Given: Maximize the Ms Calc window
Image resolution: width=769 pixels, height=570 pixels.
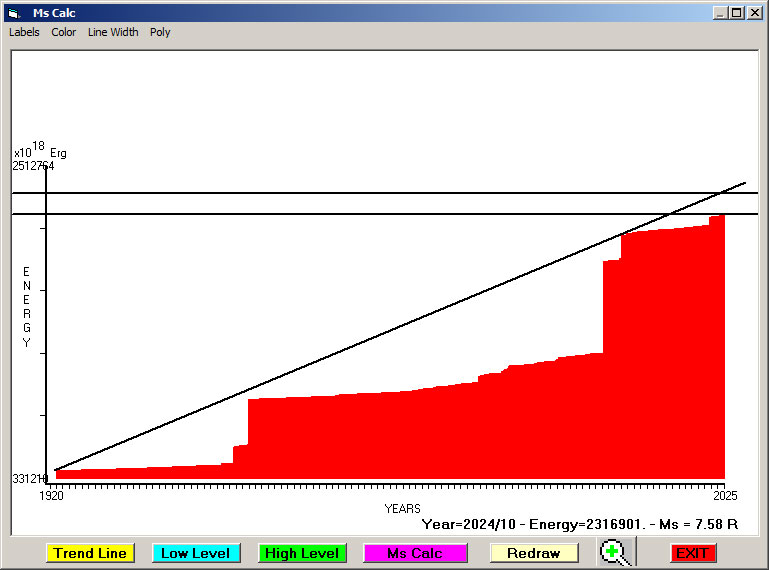Looking at the screenshot, I should coord(737,13).
